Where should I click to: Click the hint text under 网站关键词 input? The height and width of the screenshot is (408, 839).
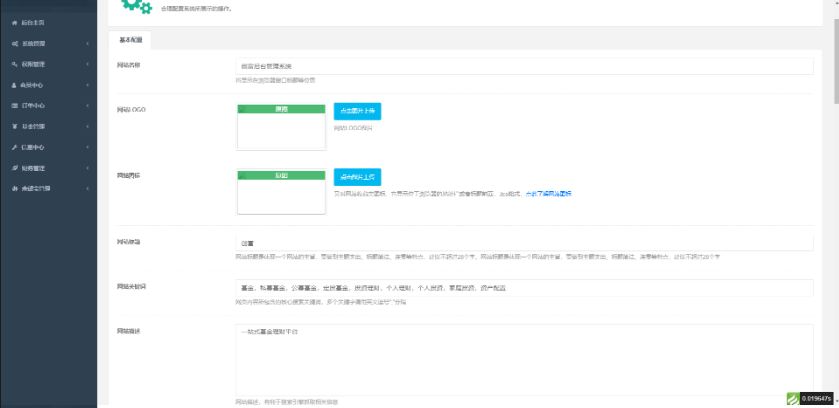(x=321, y=302)
